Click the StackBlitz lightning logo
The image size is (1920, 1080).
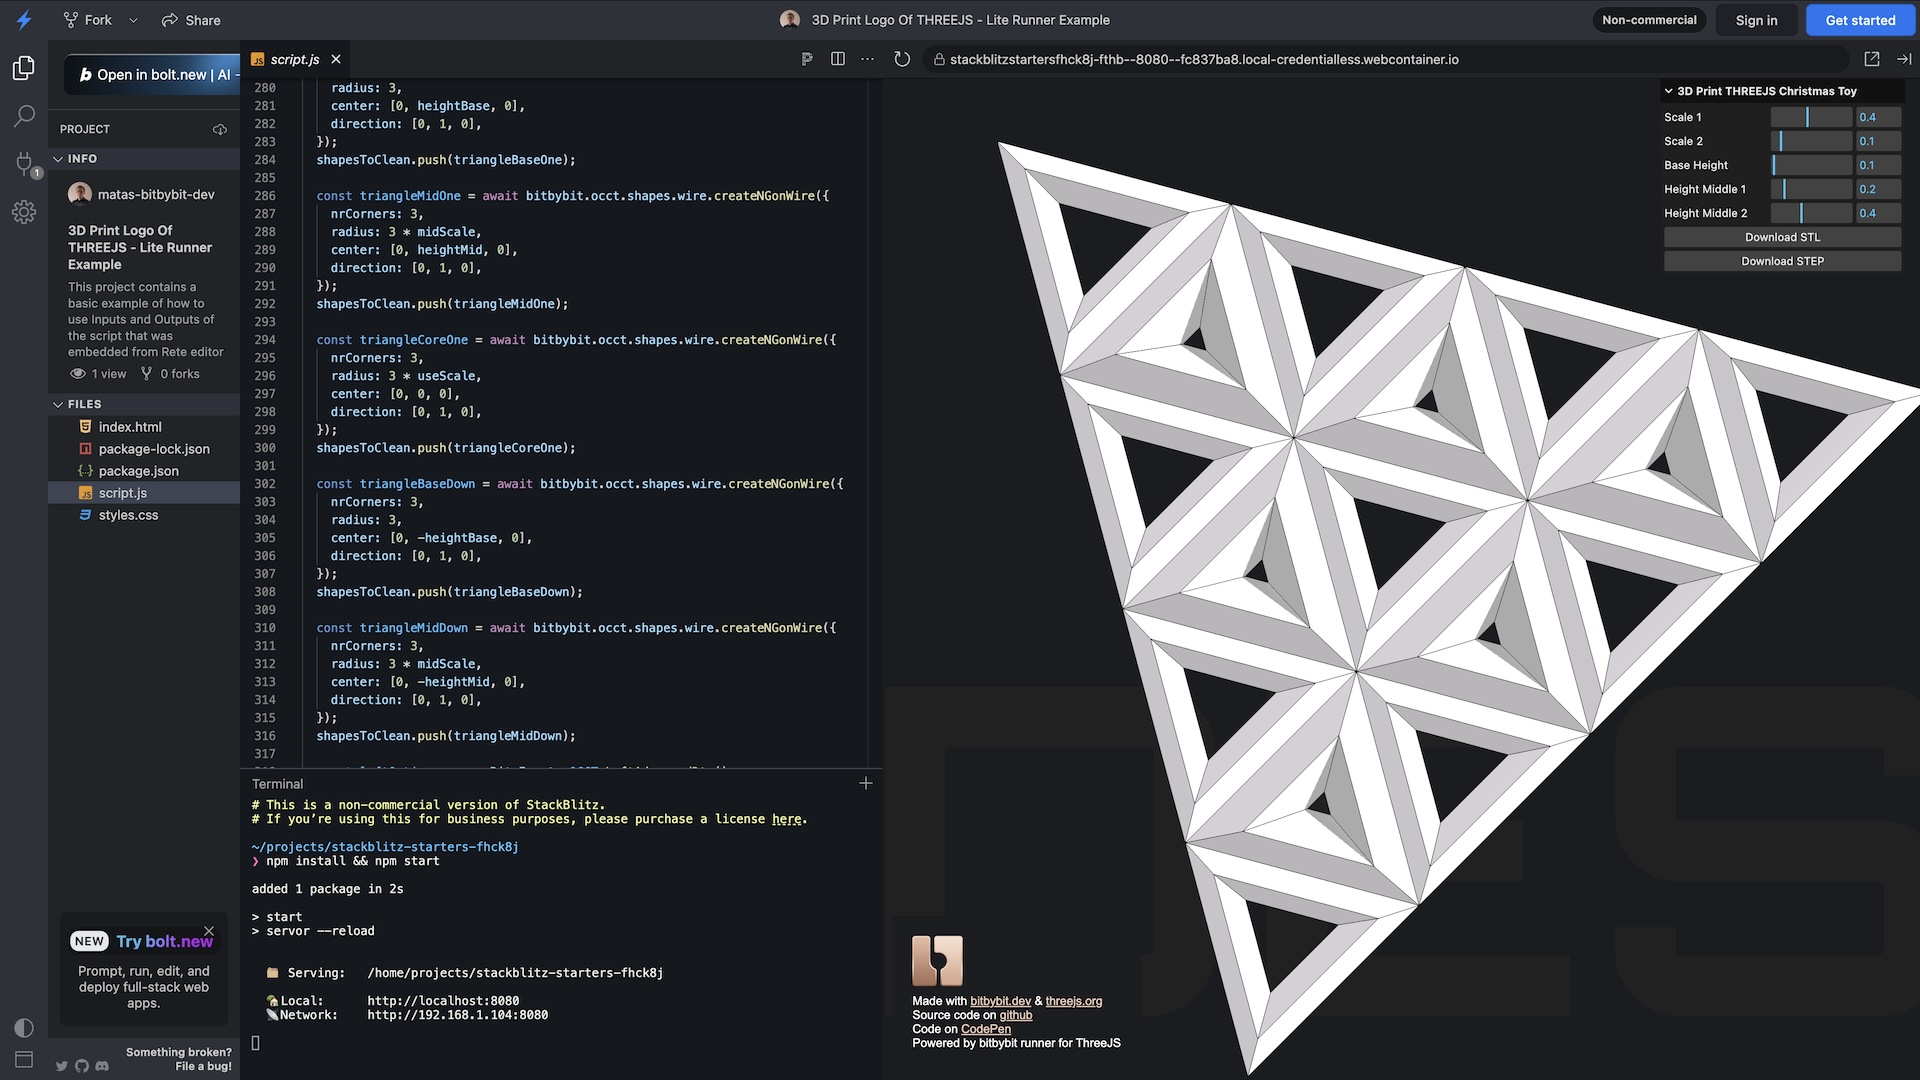click(24, 20)
